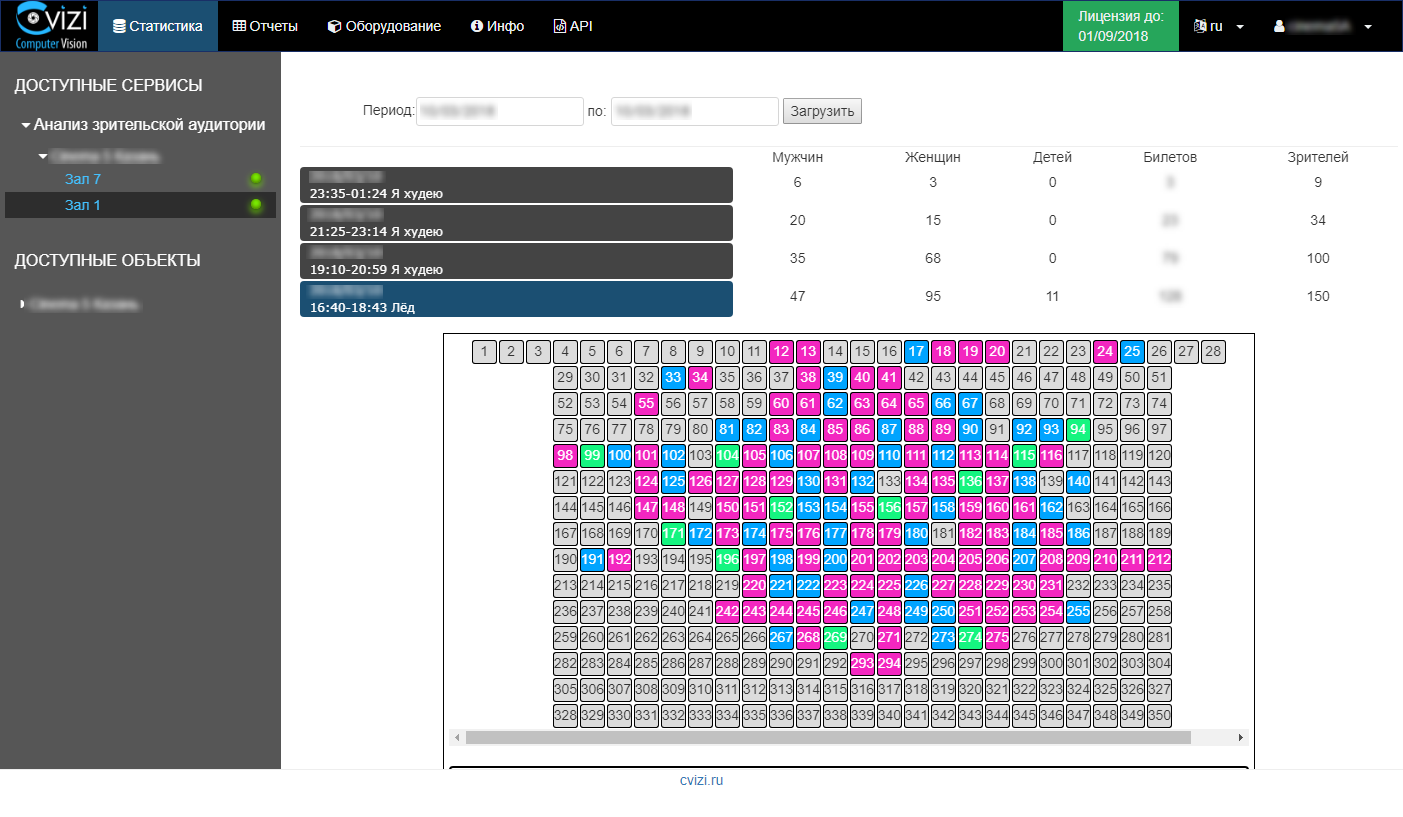Select the 21:25-23:14 Я худею session
The image size is (1403, 817).
[516, 223]
